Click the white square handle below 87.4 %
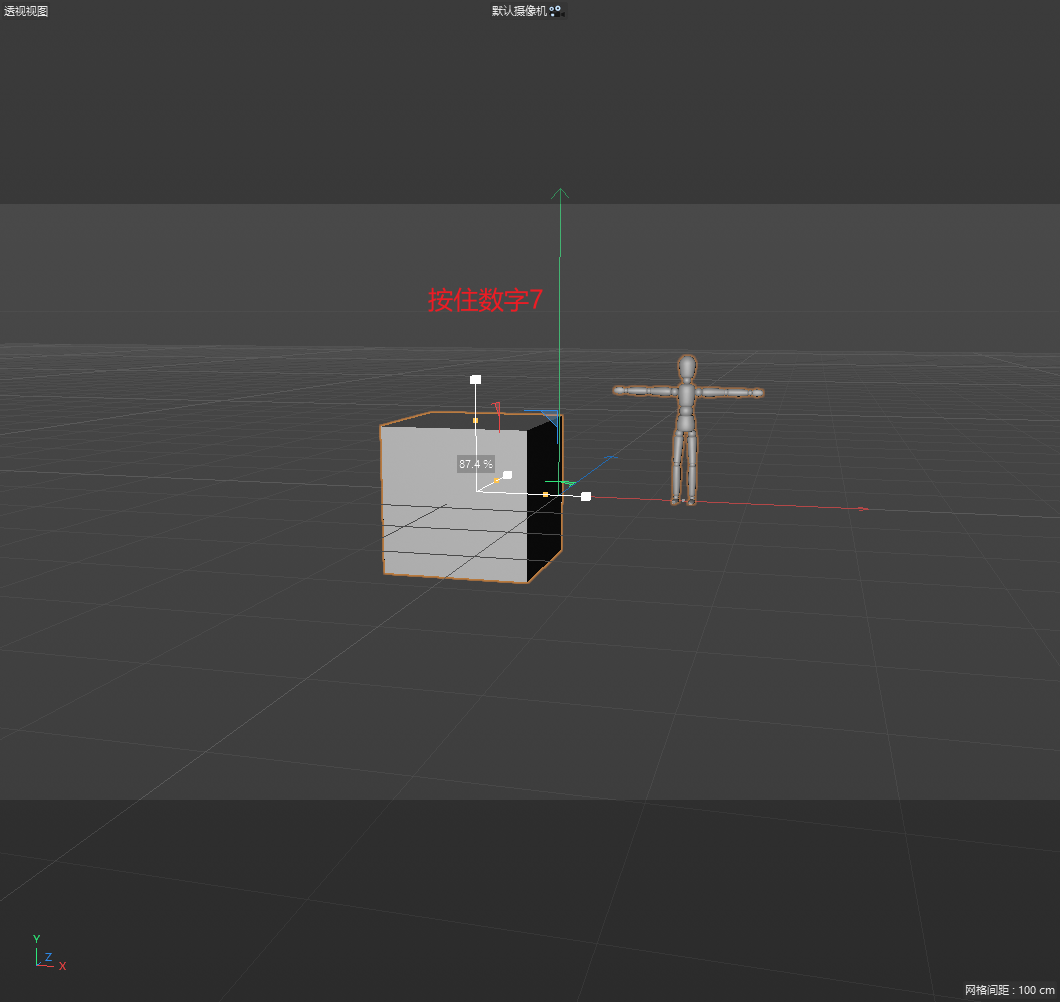 (508, 475)
